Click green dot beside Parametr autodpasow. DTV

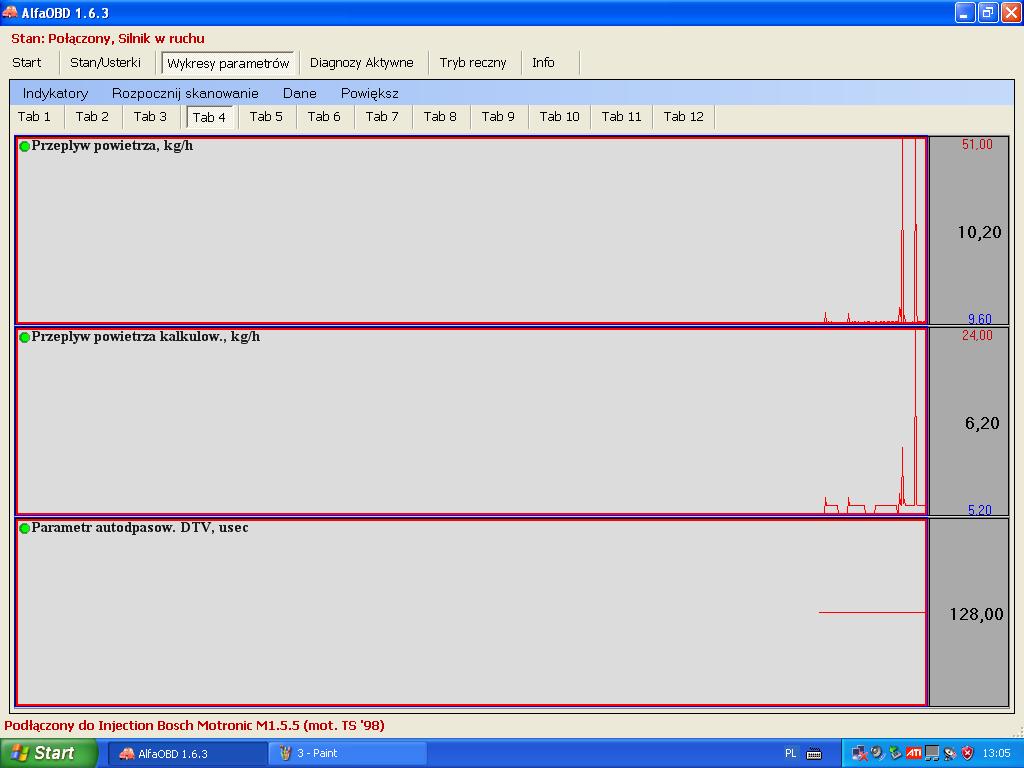pos(25,528)
